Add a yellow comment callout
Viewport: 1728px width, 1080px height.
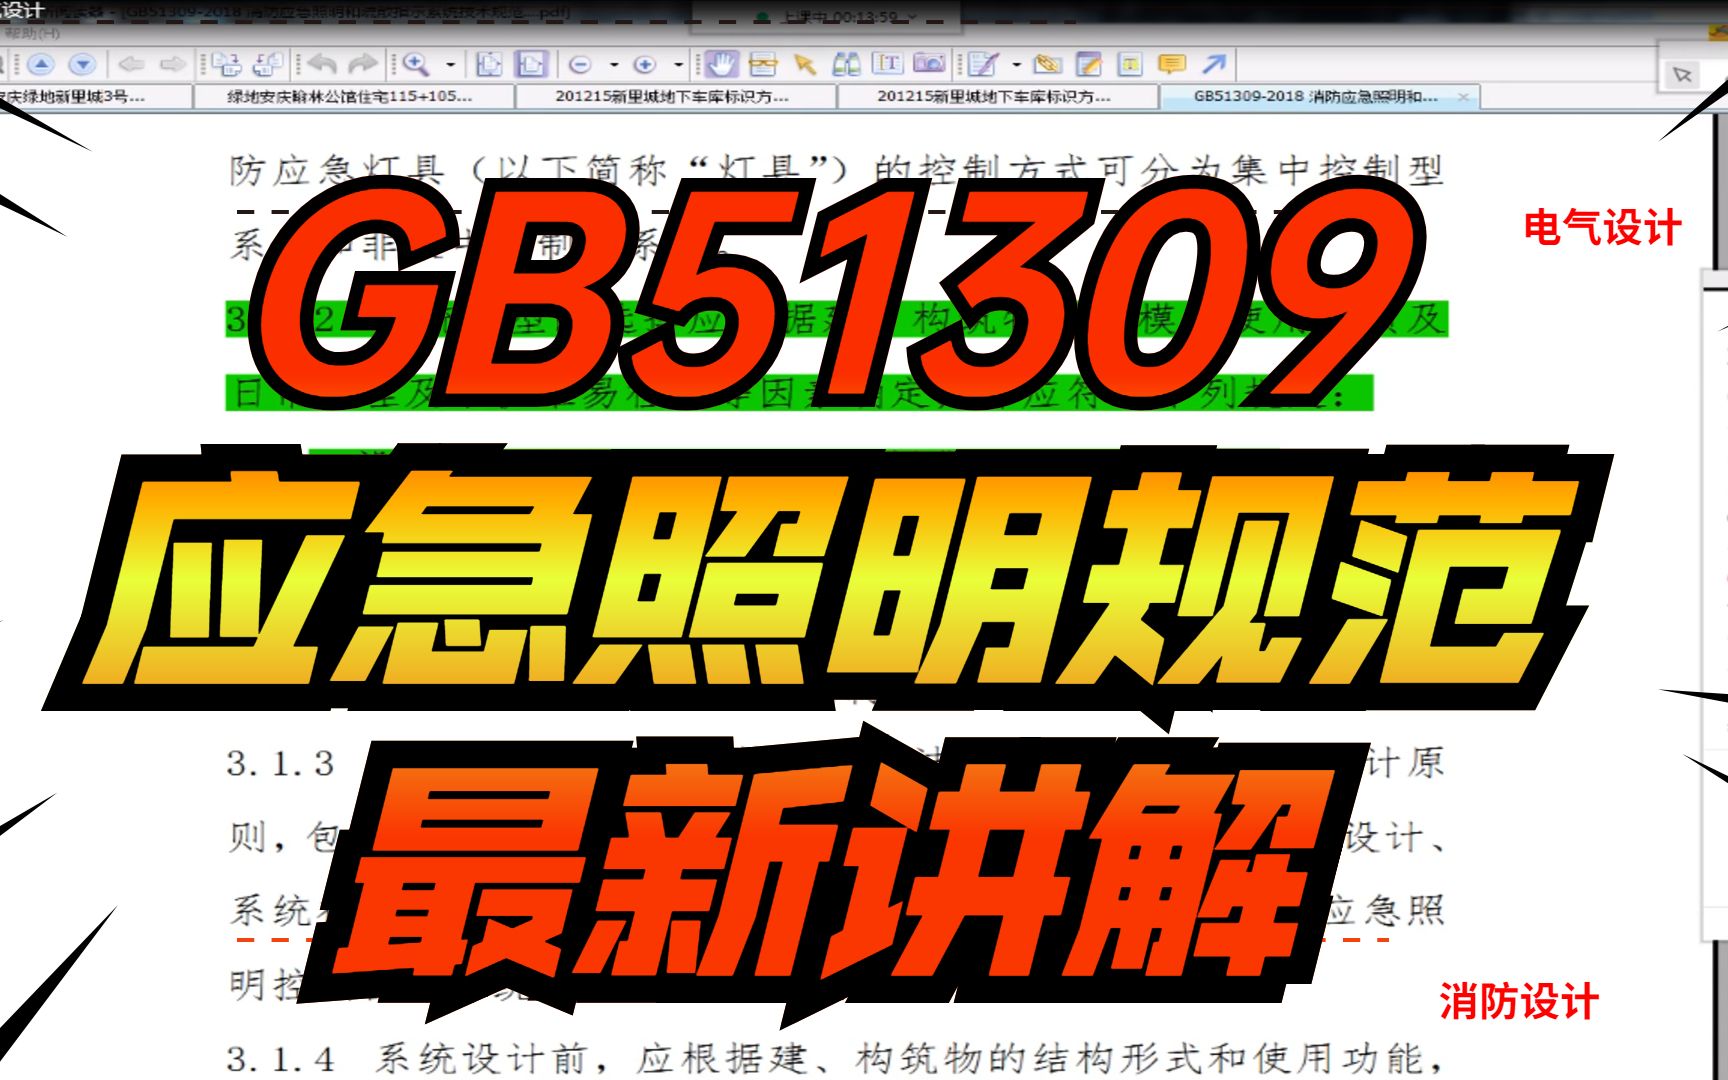[1172, 65]
